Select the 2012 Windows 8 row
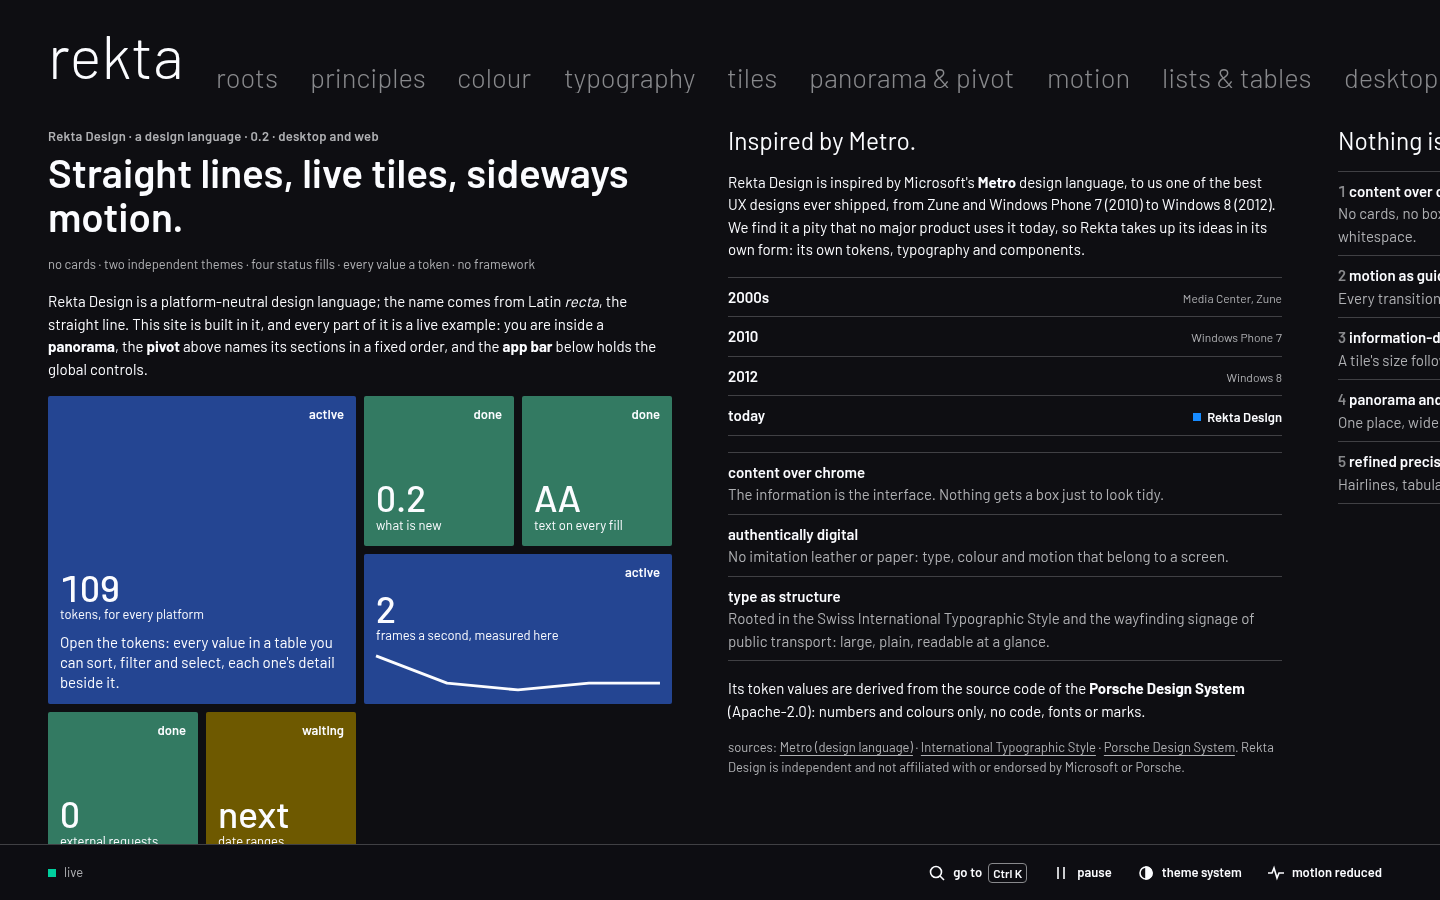 pyautogui.click(x=1005, y=377)
